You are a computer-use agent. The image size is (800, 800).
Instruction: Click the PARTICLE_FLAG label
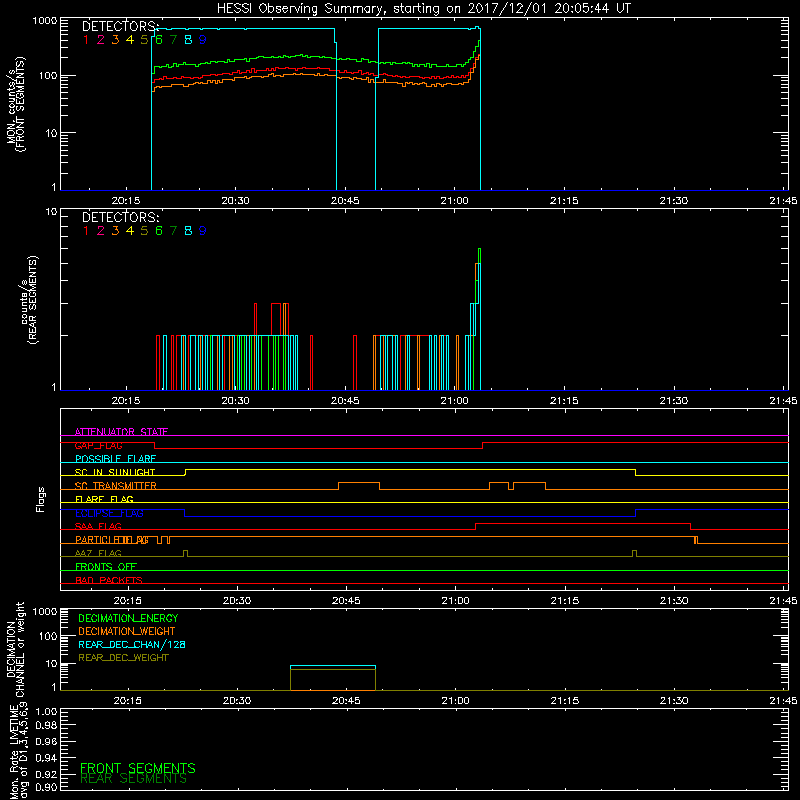pos(112,539)
